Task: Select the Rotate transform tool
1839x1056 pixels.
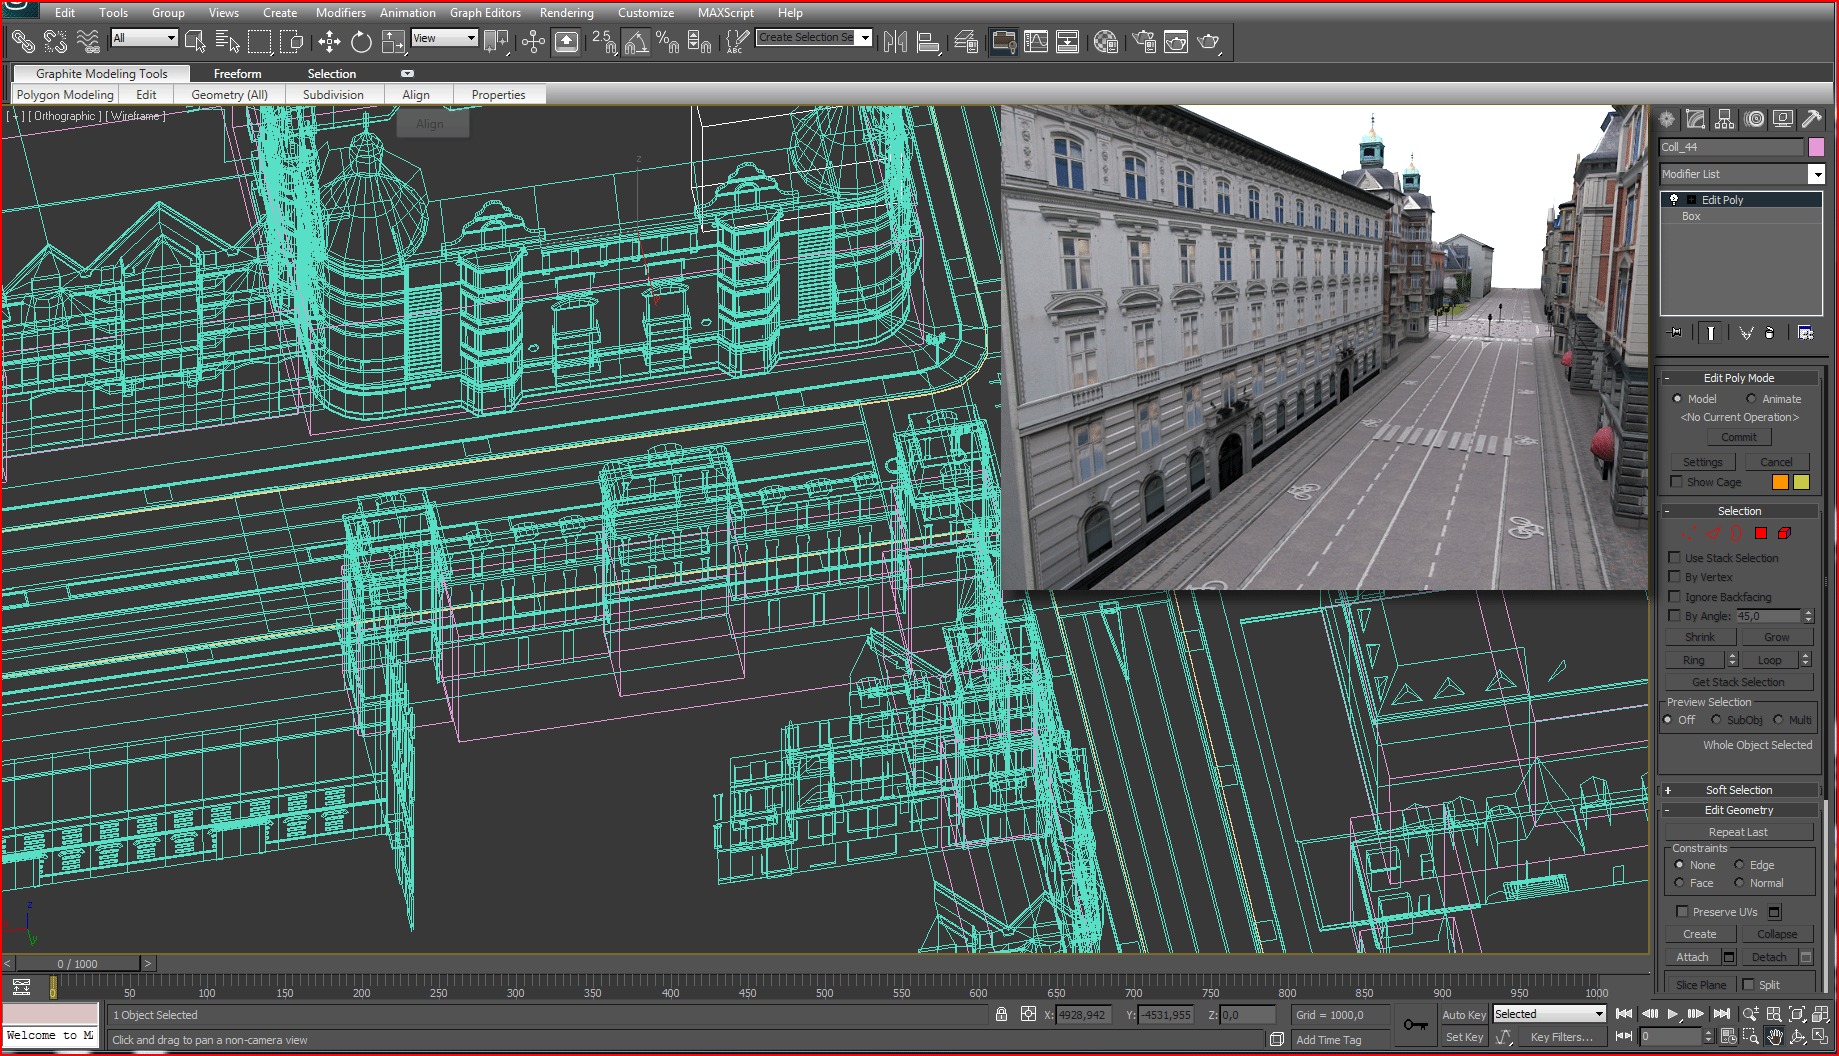Action: pyautogui.click(x=361, y=42)
